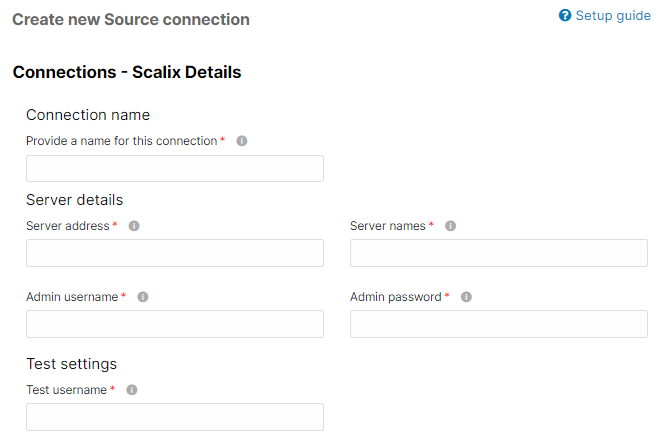Click the question mark help icon

click(x=565, y=16)
